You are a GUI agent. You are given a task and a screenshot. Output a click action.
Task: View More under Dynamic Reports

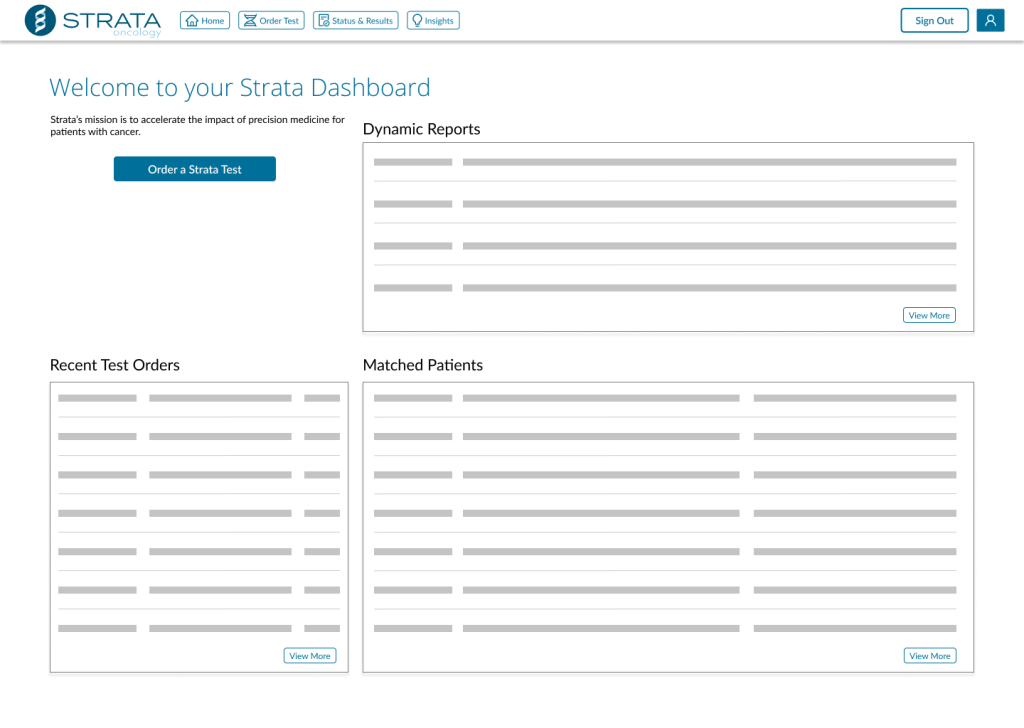[x=929, y=315]
